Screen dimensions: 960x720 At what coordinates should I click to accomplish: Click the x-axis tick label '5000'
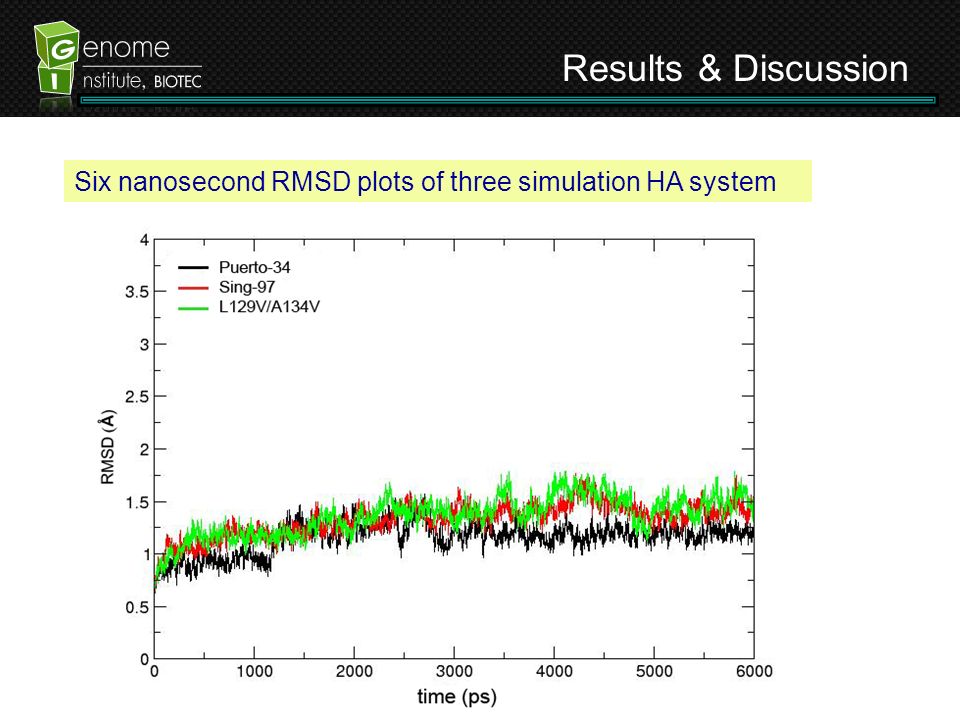click(654, 672)
